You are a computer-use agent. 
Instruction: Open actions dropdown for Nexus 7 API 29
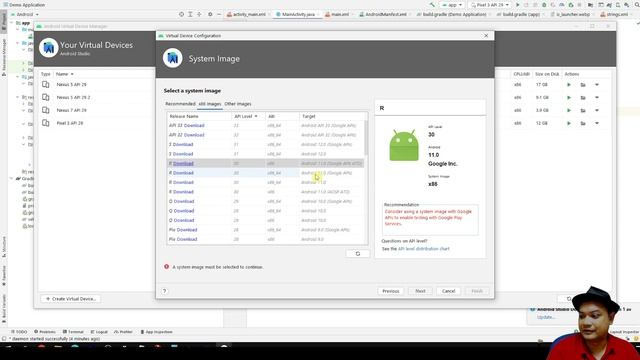[x=597, y=110]
